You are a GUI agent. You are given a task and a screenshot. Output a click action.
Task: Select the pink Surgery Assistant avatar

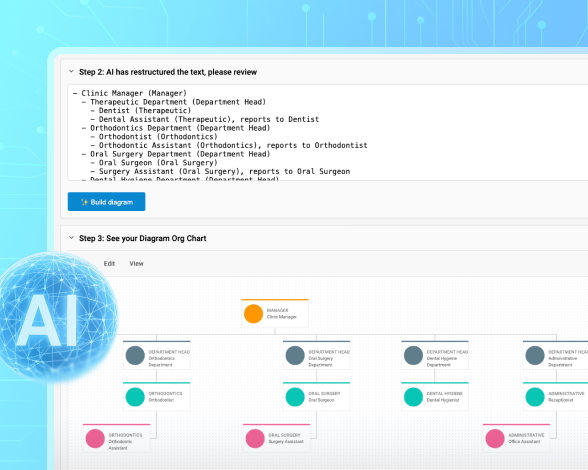pyautogui.click(x=255, y=438)
